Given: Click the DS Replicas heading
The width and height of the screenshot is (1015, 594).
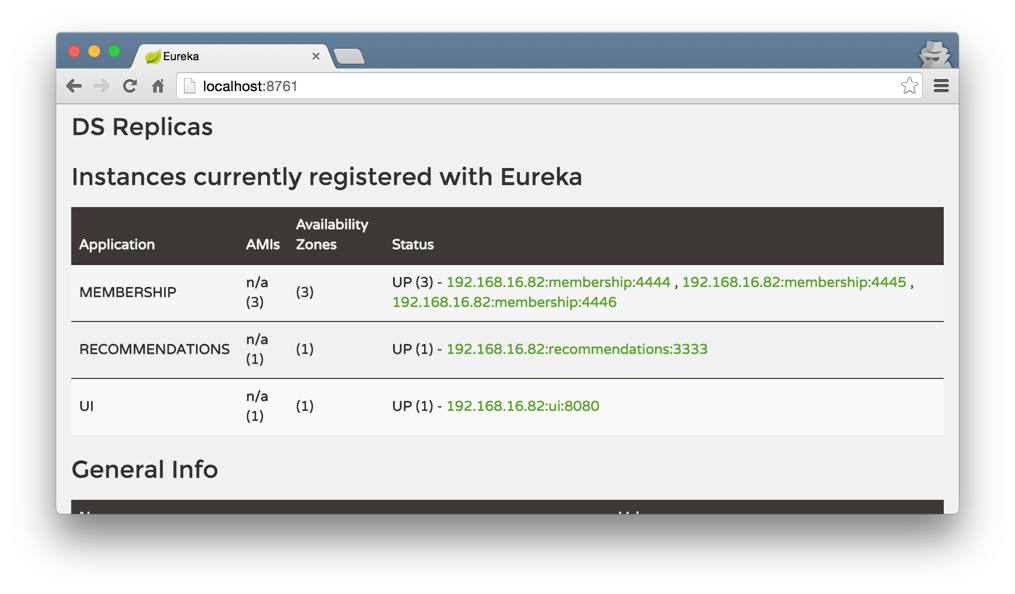Looking at the screenshot, I should [x=142, y=127].
